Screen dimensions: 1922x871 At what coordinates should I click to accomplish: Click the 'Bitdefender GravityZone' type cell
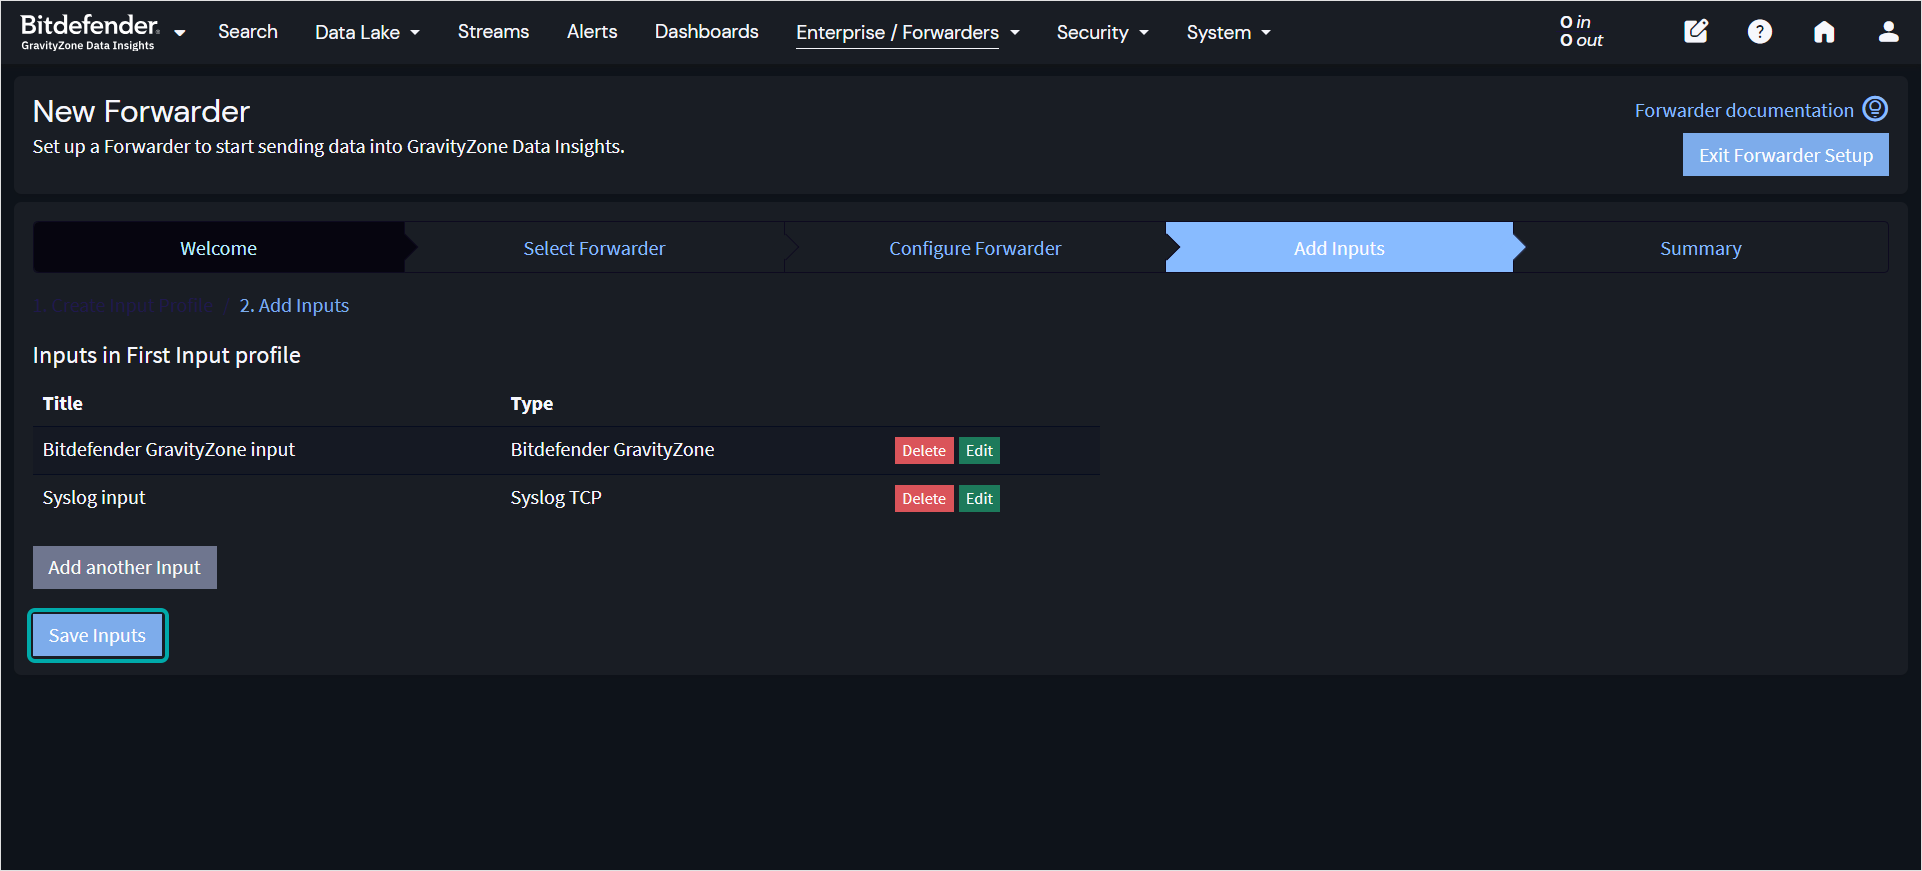612,449
